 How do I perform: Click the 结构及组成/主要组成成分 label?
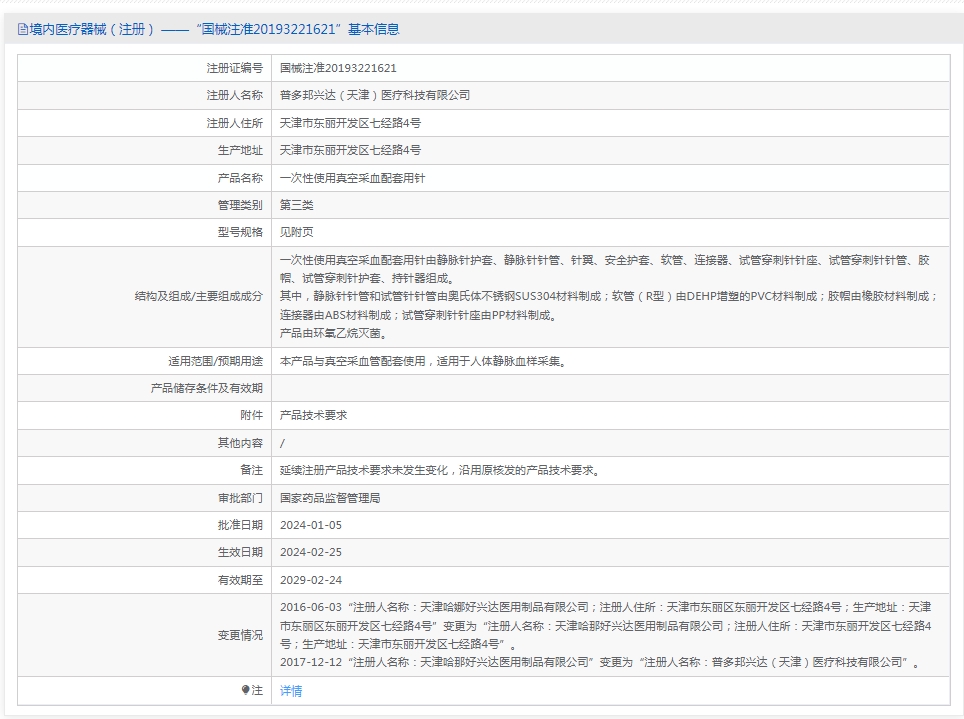click(x=199, y=296)
